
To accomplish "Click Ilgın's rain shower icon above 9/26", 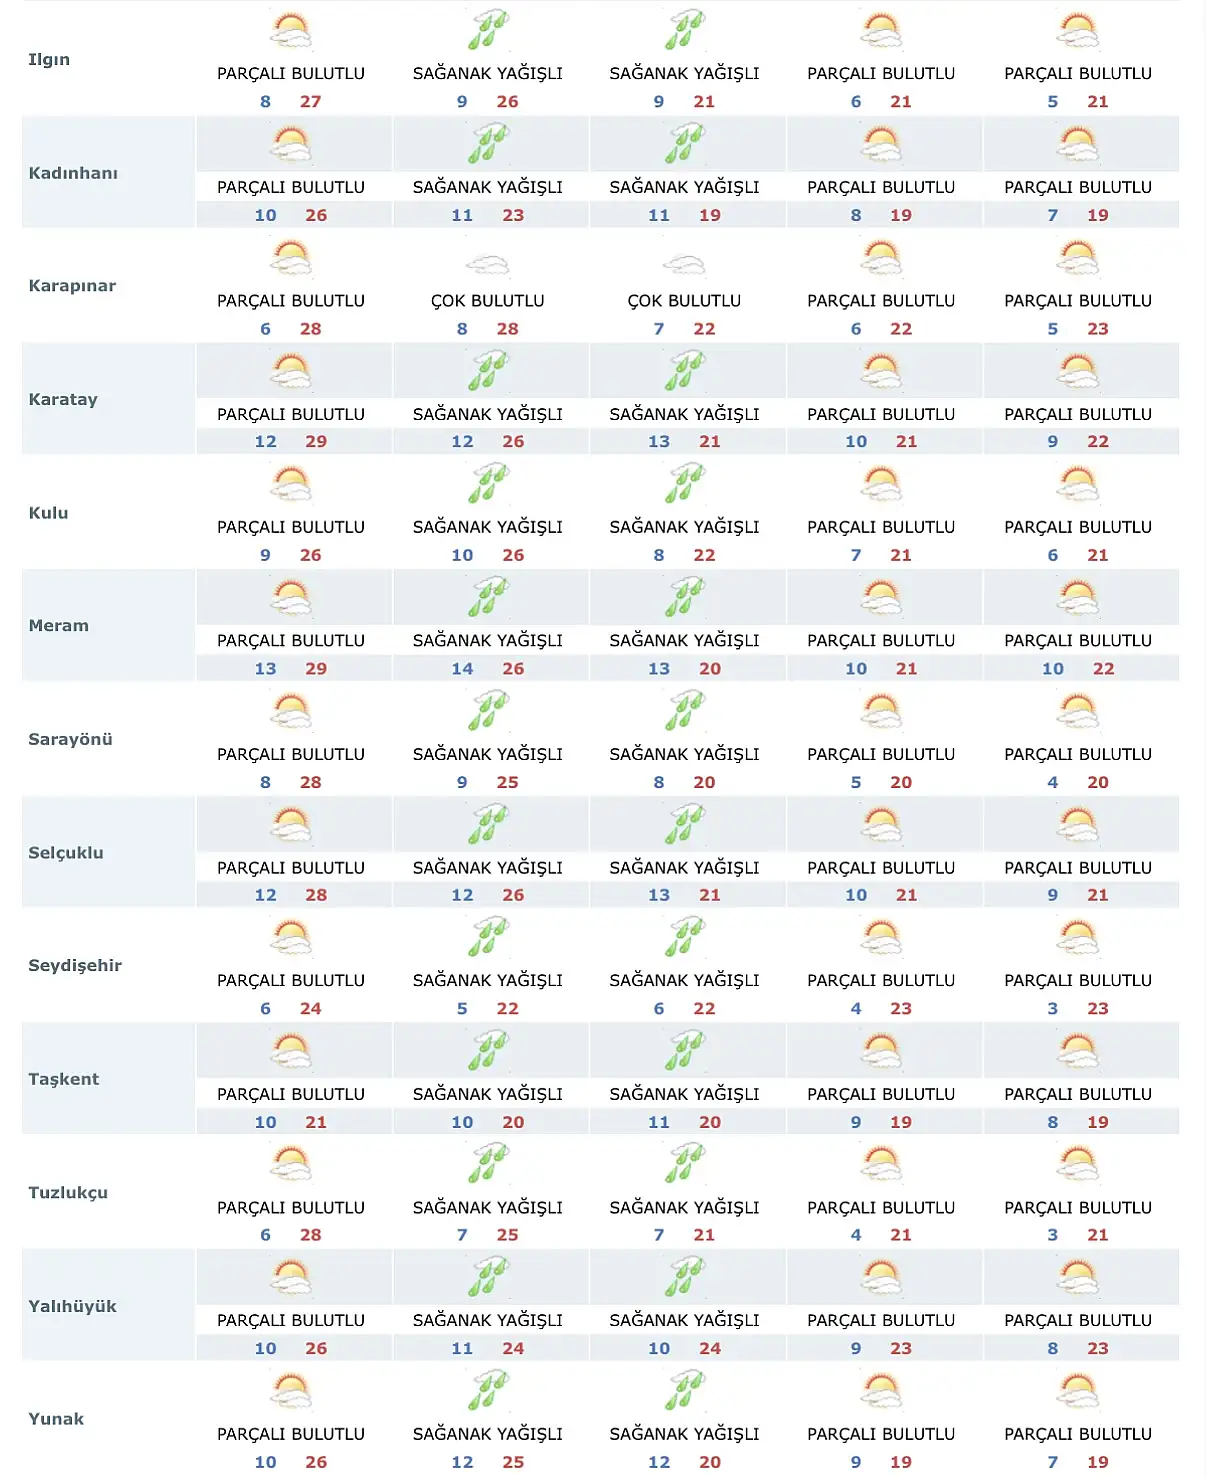I will 488,31.
